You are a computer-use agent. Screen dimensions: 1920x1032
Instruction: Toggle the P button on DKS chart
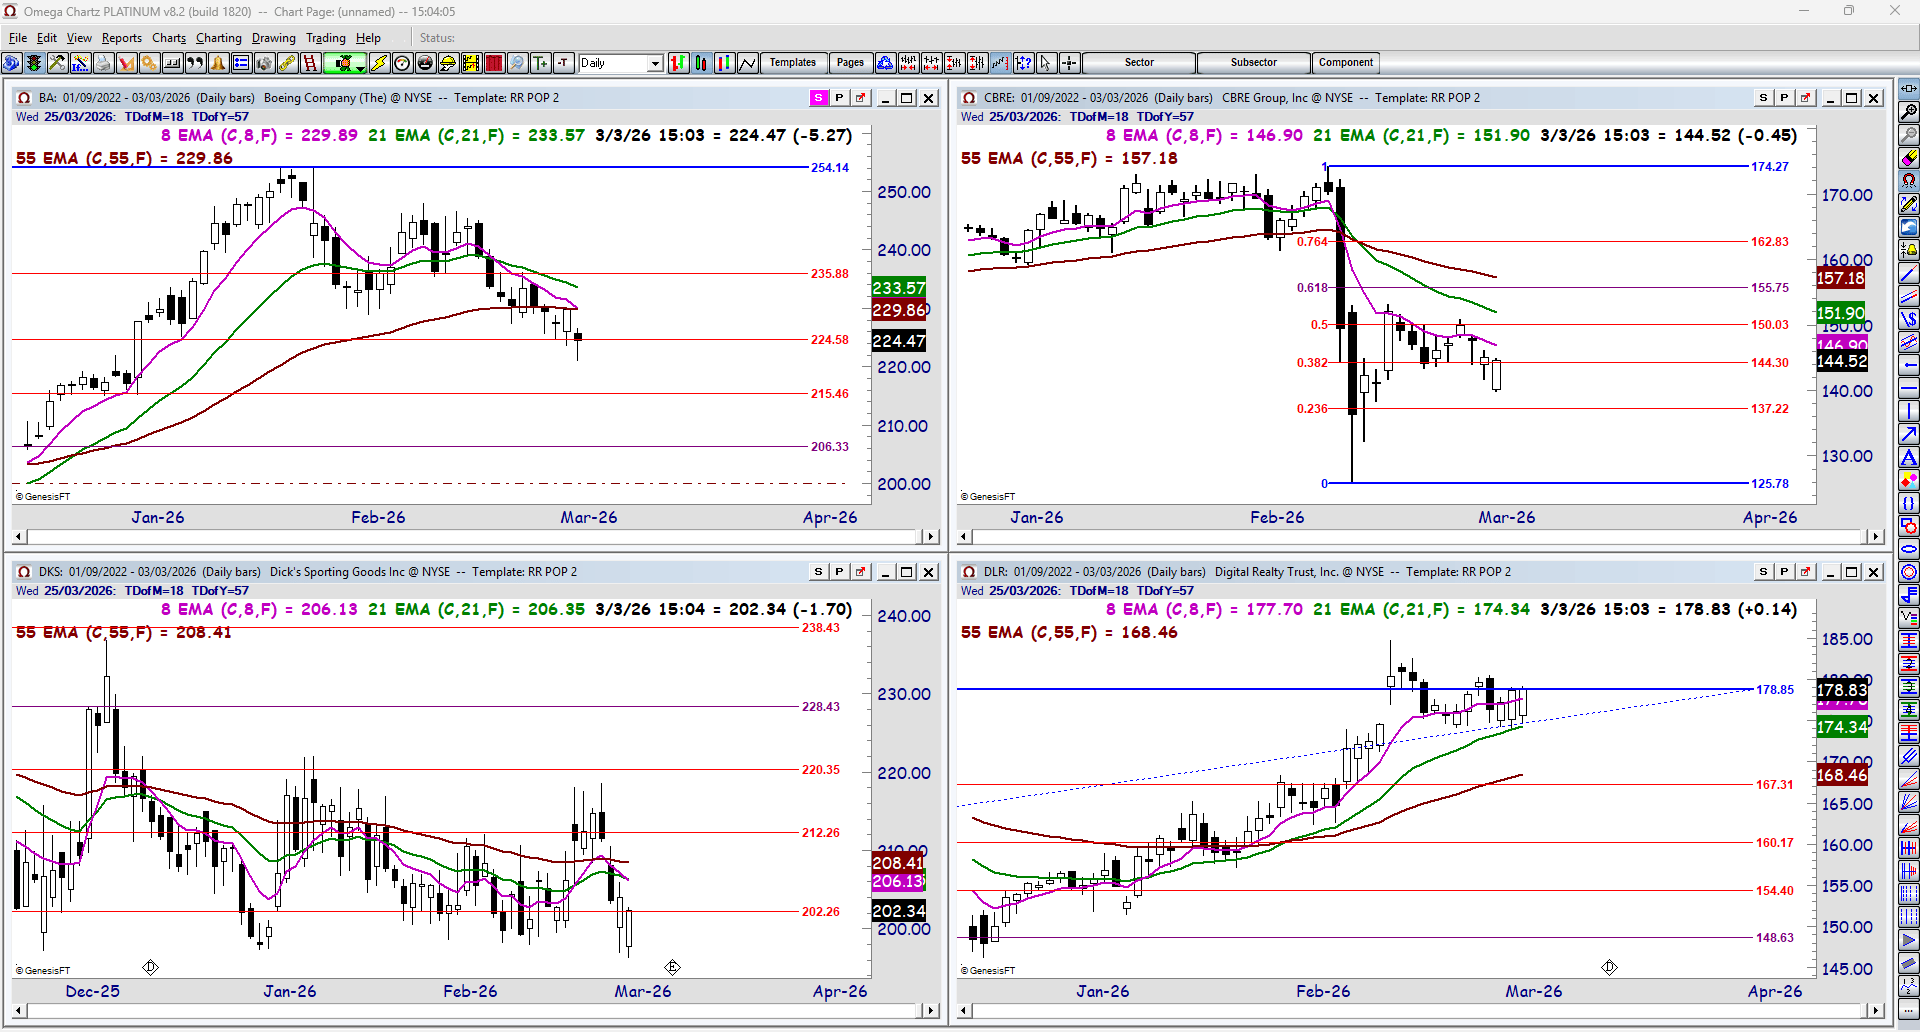tap(839, 572)
